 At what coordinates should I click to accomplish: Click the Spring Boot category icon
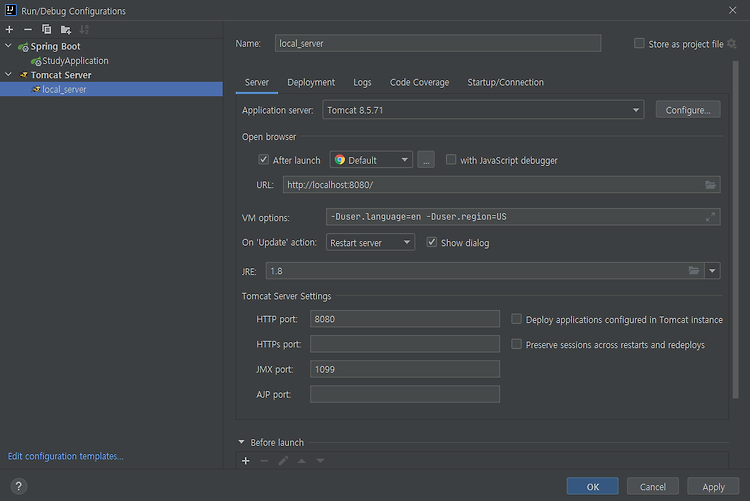(x=23, y=47)
